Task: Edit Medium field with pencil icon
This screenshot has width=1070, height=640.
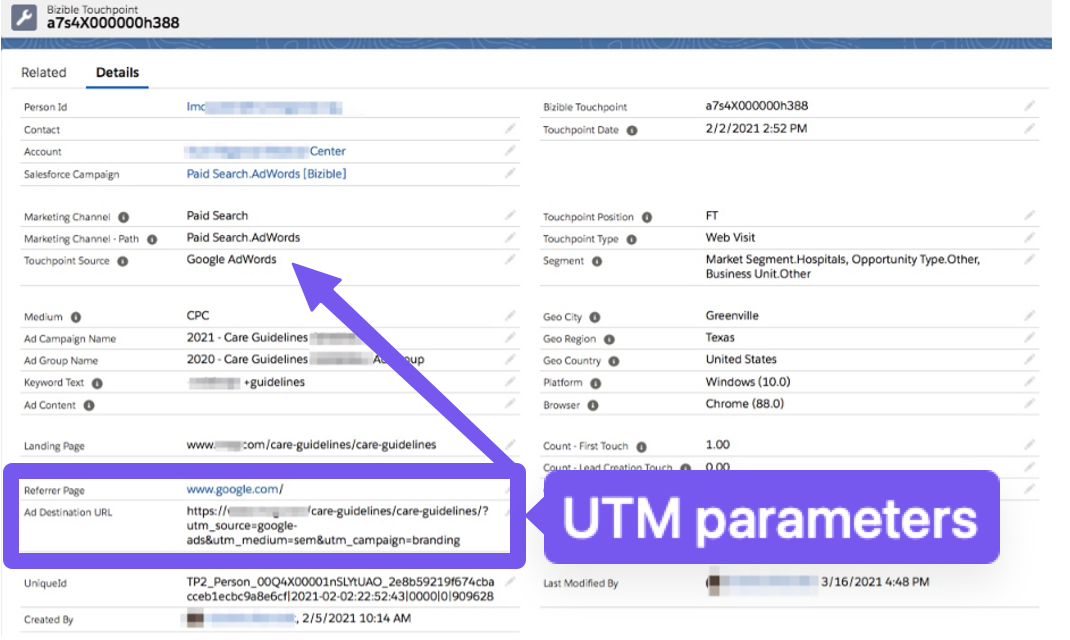Action: click(510, 315)
